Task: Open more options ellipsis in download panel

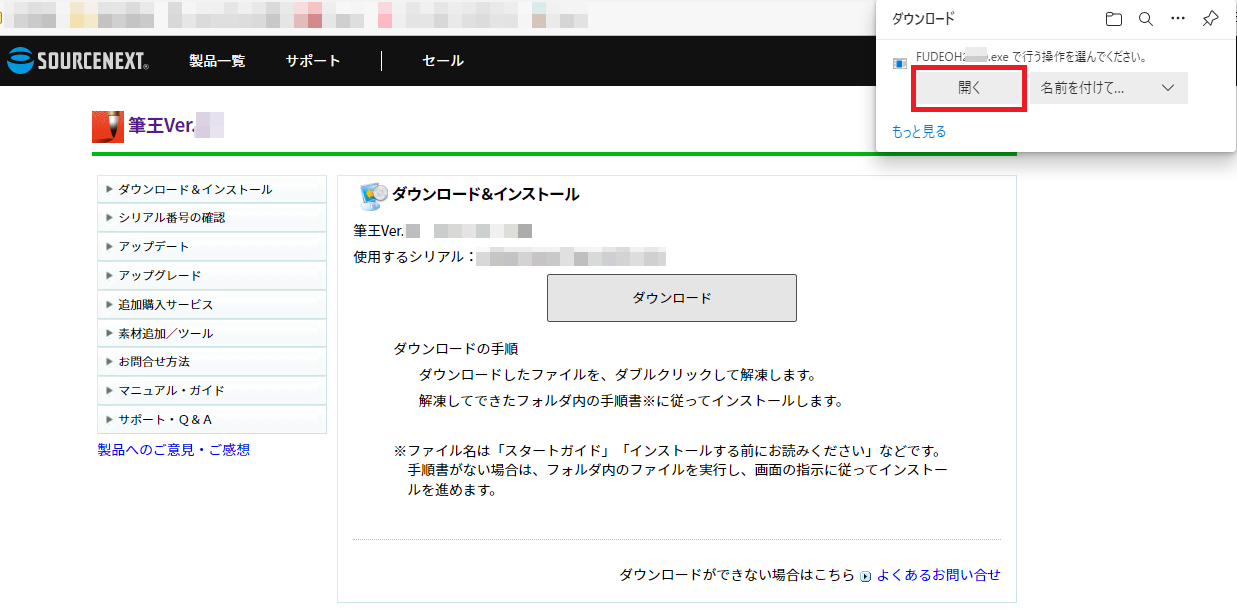Action: tap(1178, 19)
